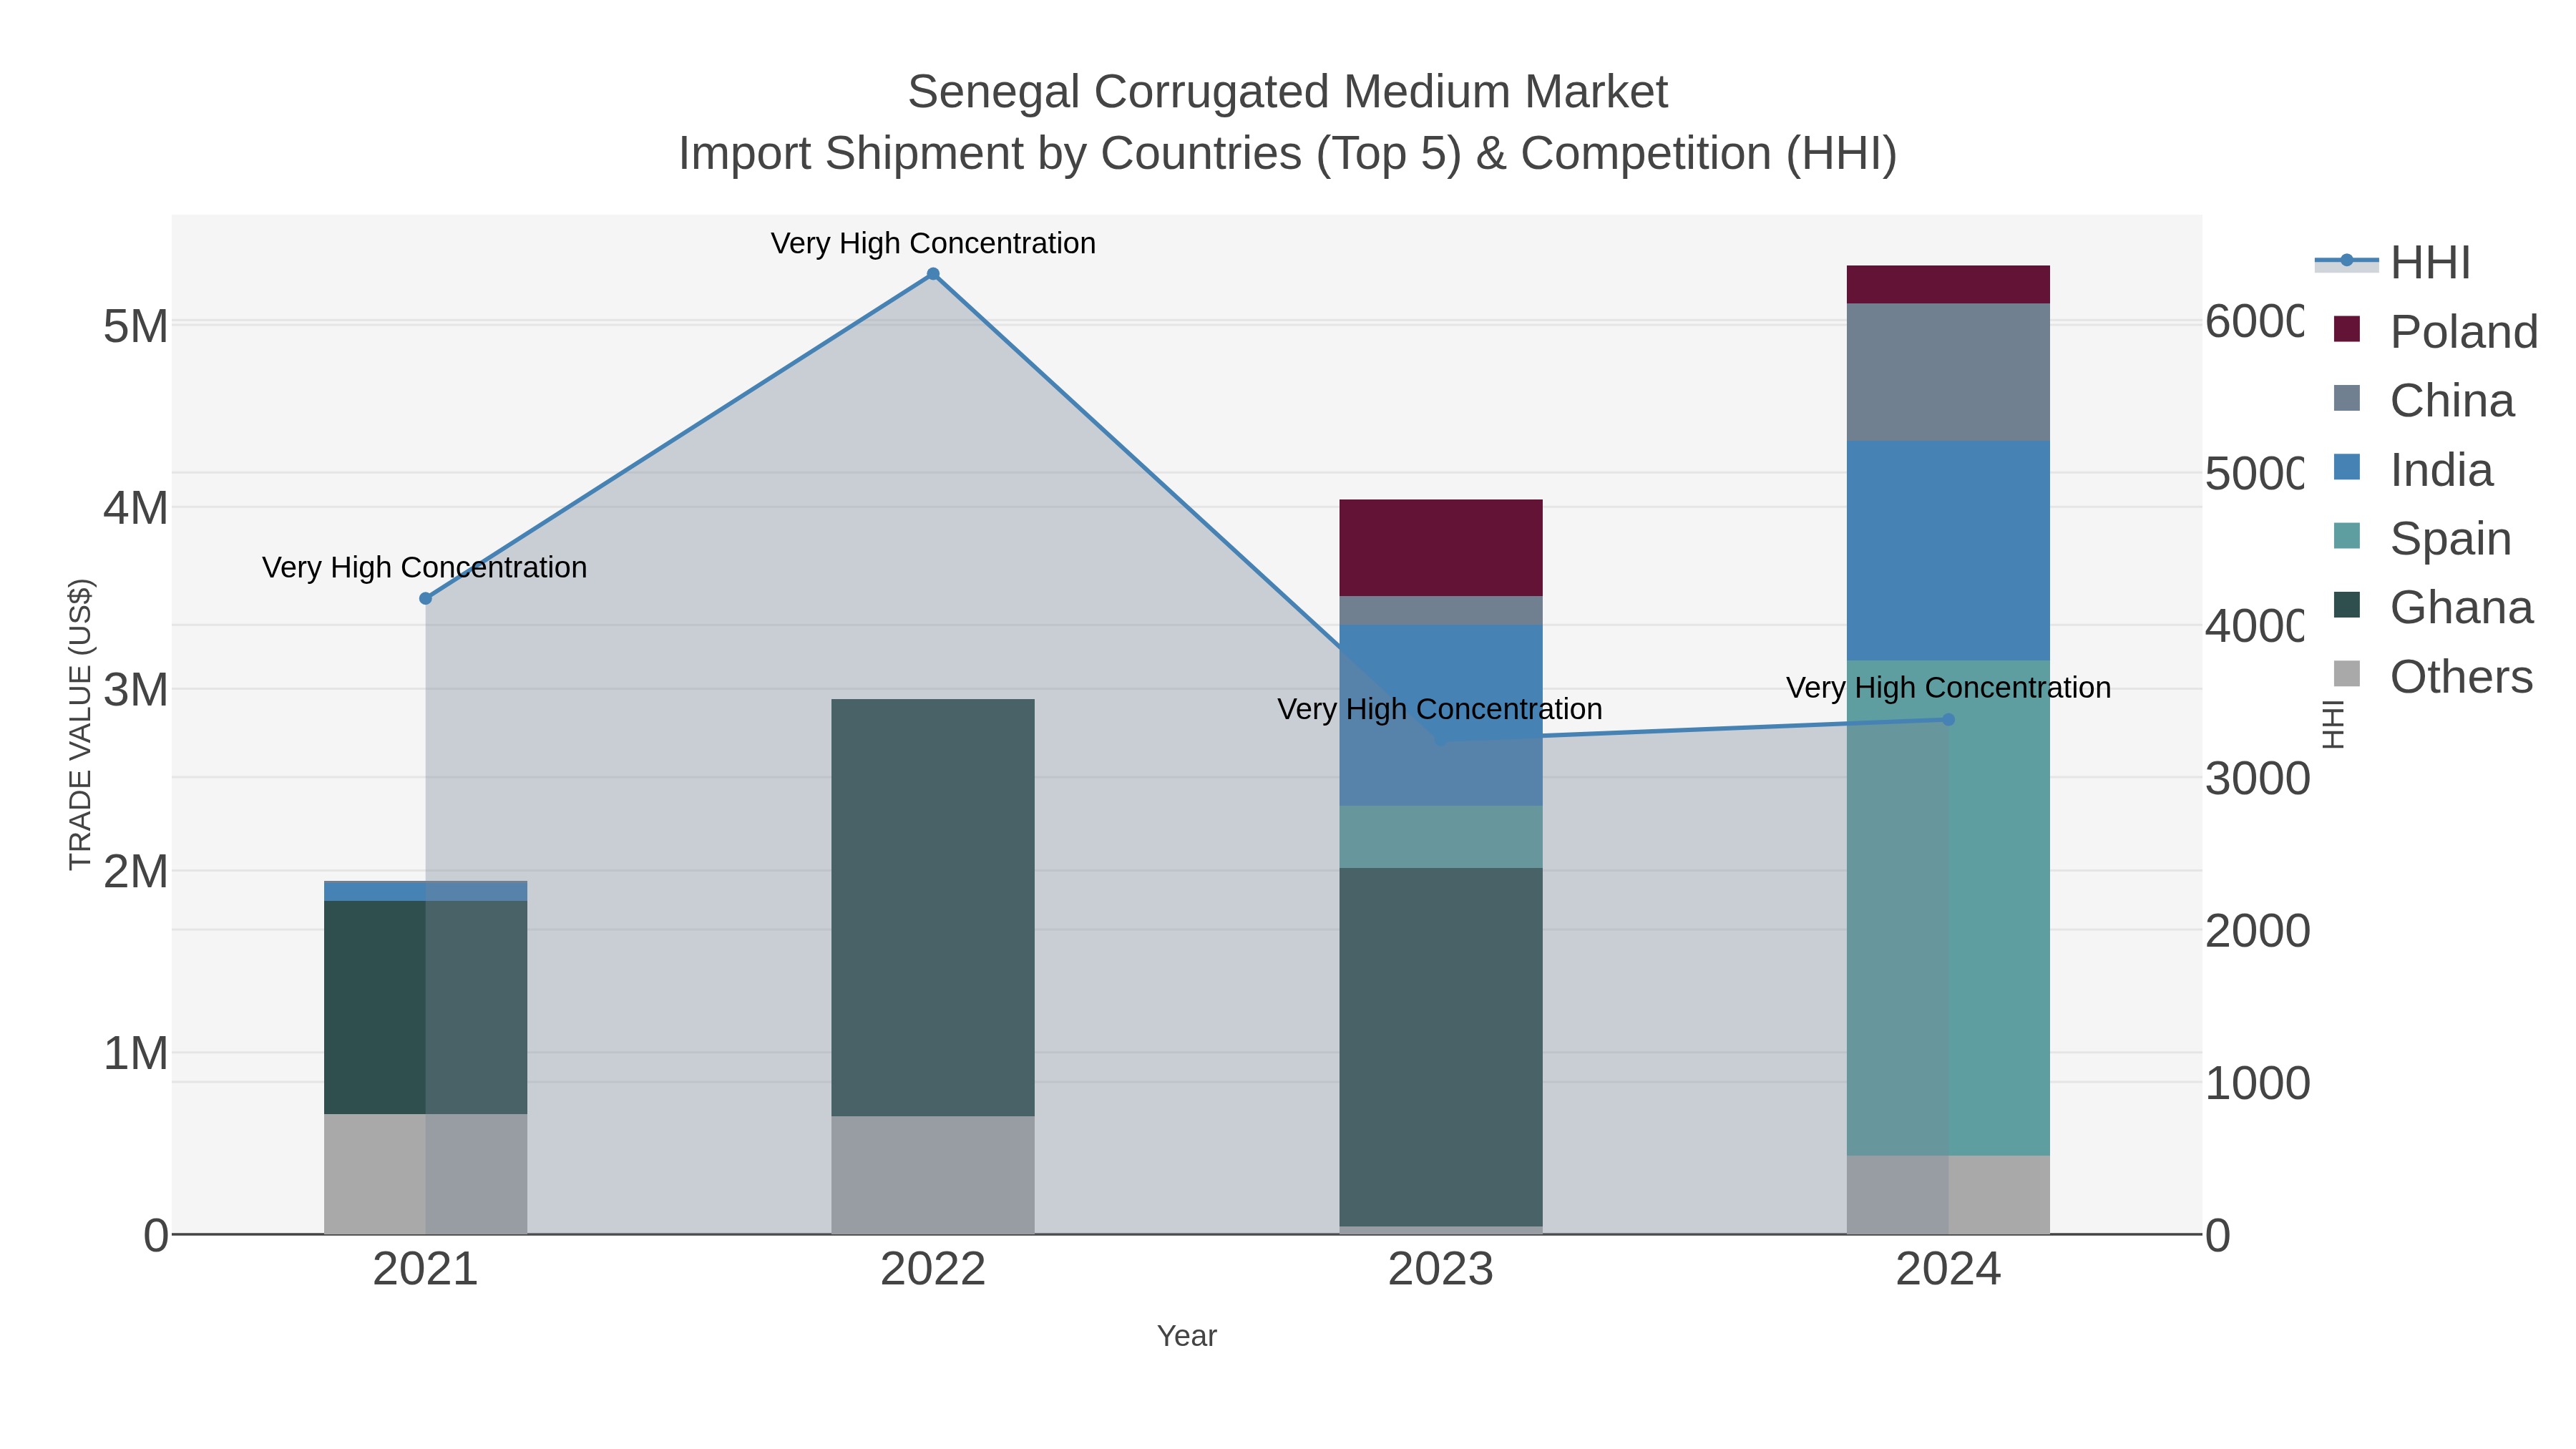Click 2024 Very High Concentration annotation
The image size is (2576, 1449).
(x=1948, y=688)
